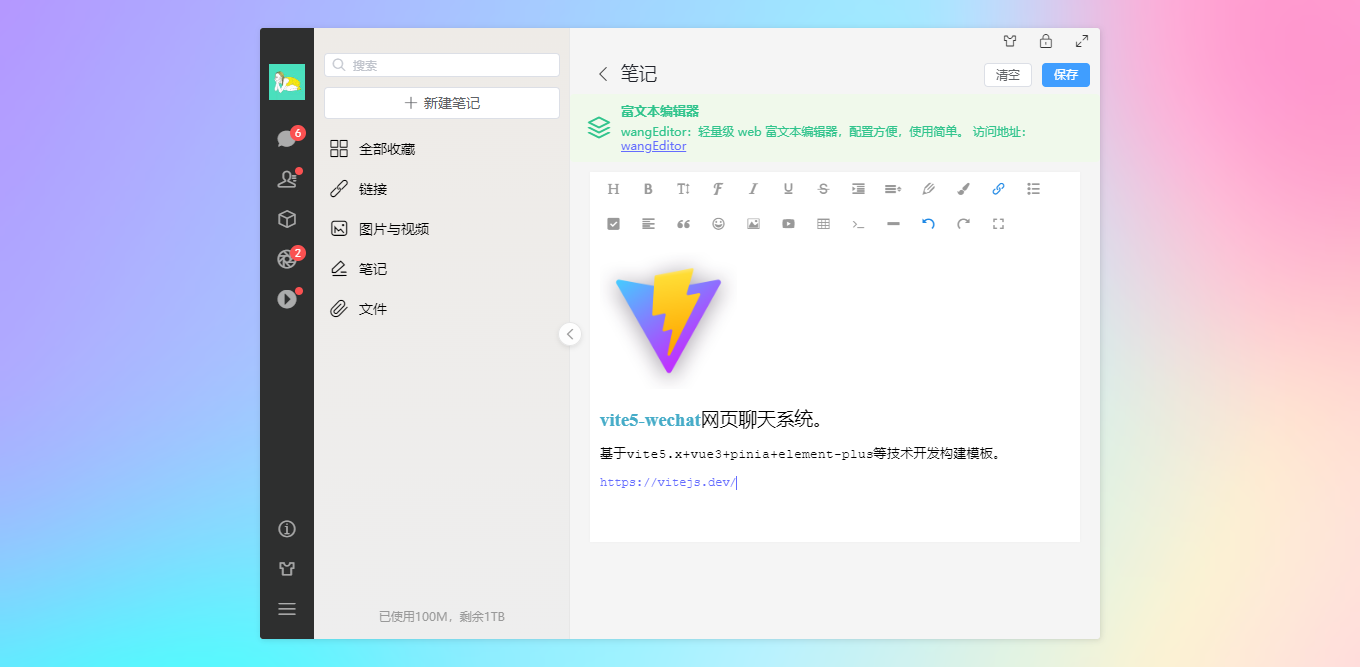Screen dimensions: 1360x667
Task: Insert a table into the note
Action: [823, 223]
